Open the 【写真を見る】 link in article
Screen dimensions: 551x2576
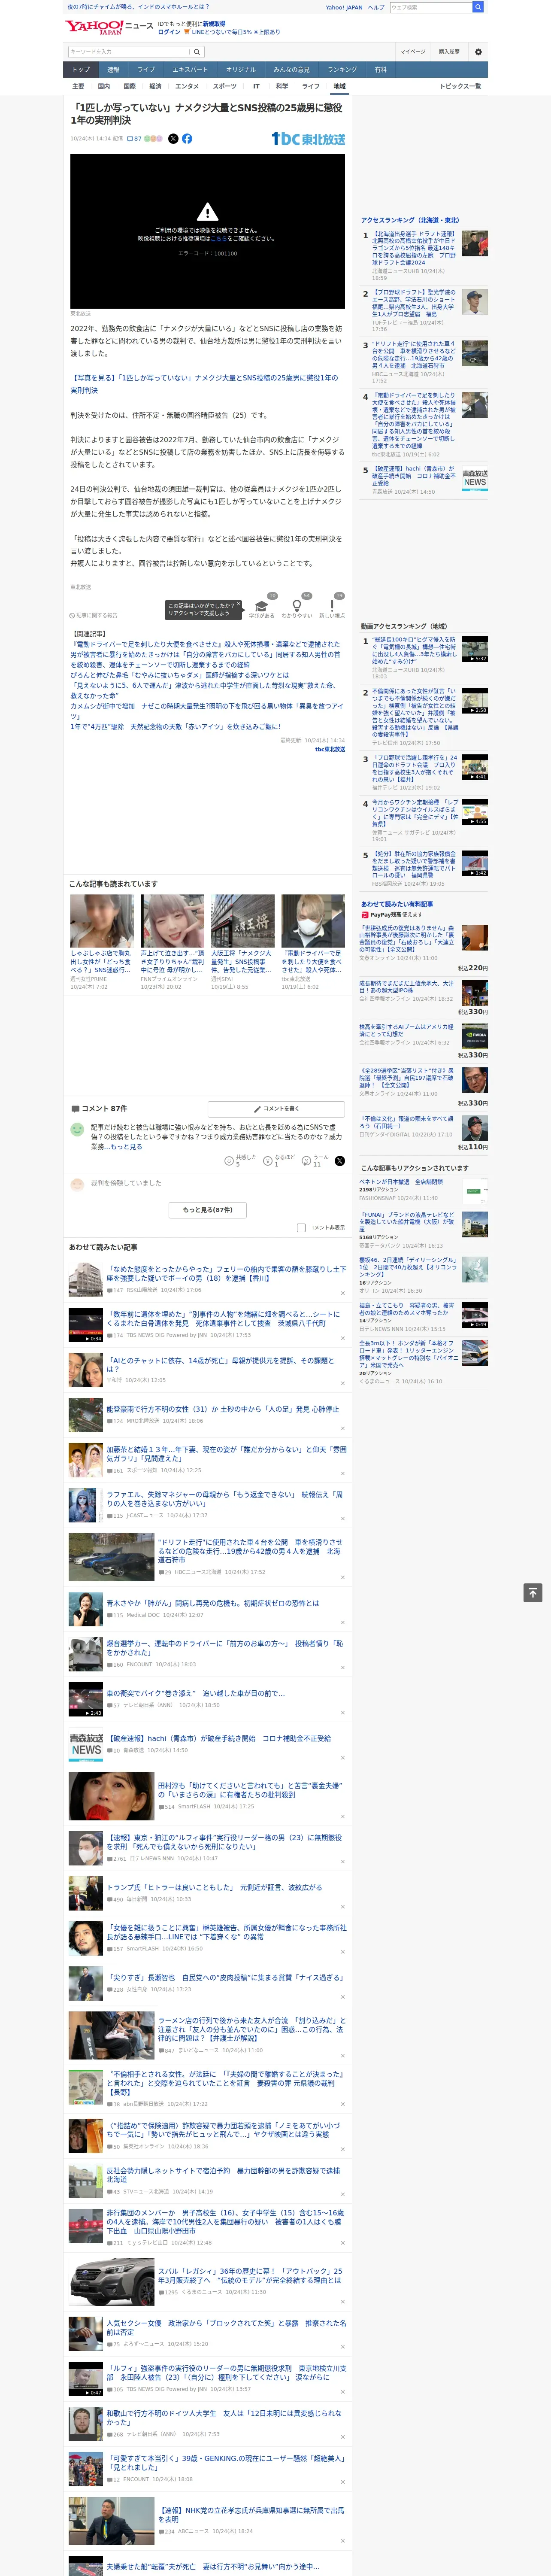[204, 384]
